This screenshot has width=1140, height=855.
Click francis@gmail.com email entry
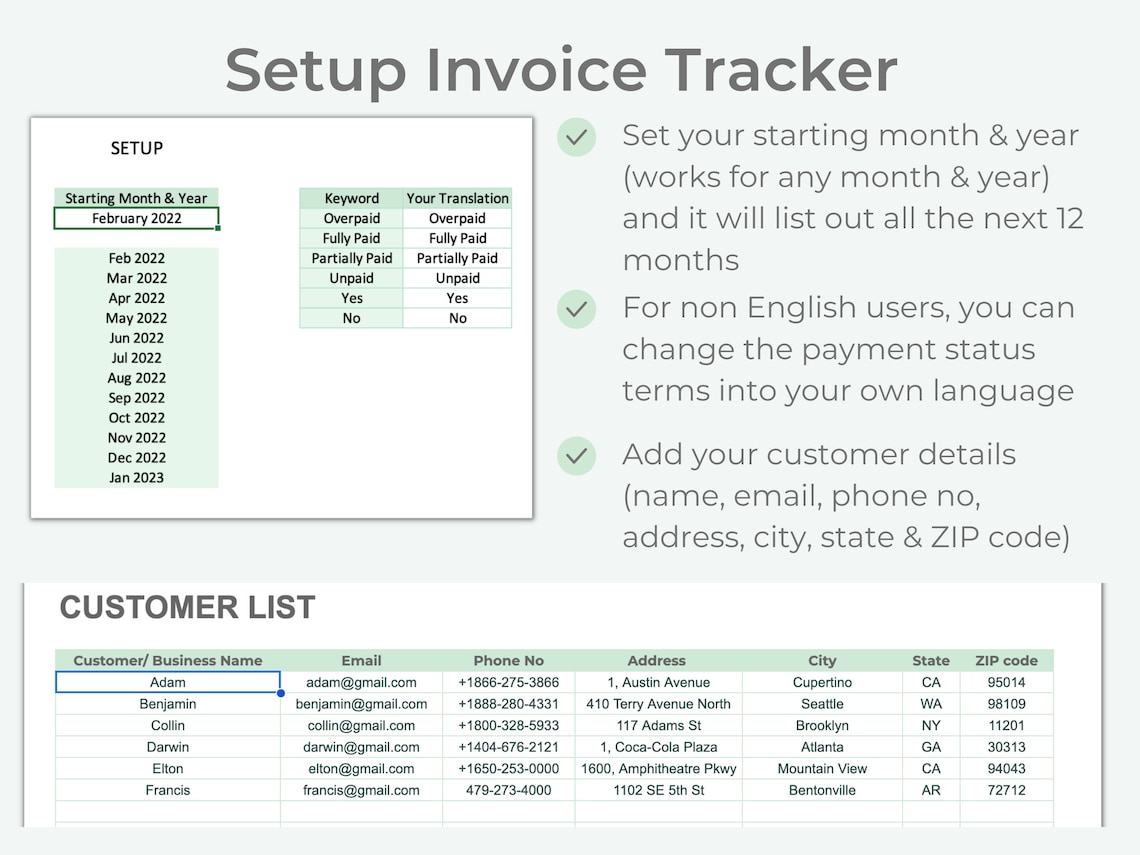click(361, 790)
